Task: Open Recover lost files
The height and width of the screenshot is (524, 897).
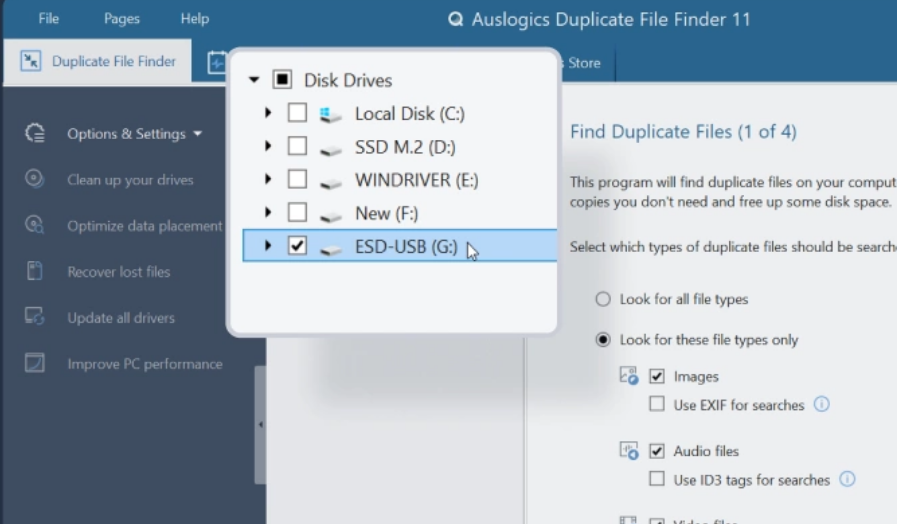Action: tap(119, 272)
